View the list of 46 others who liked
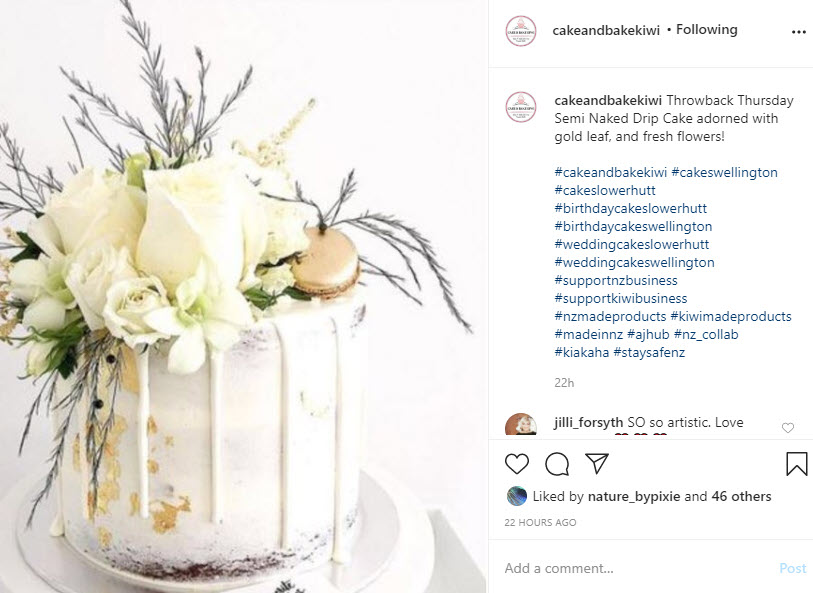 pyautogui.click(x=741, y=496)
